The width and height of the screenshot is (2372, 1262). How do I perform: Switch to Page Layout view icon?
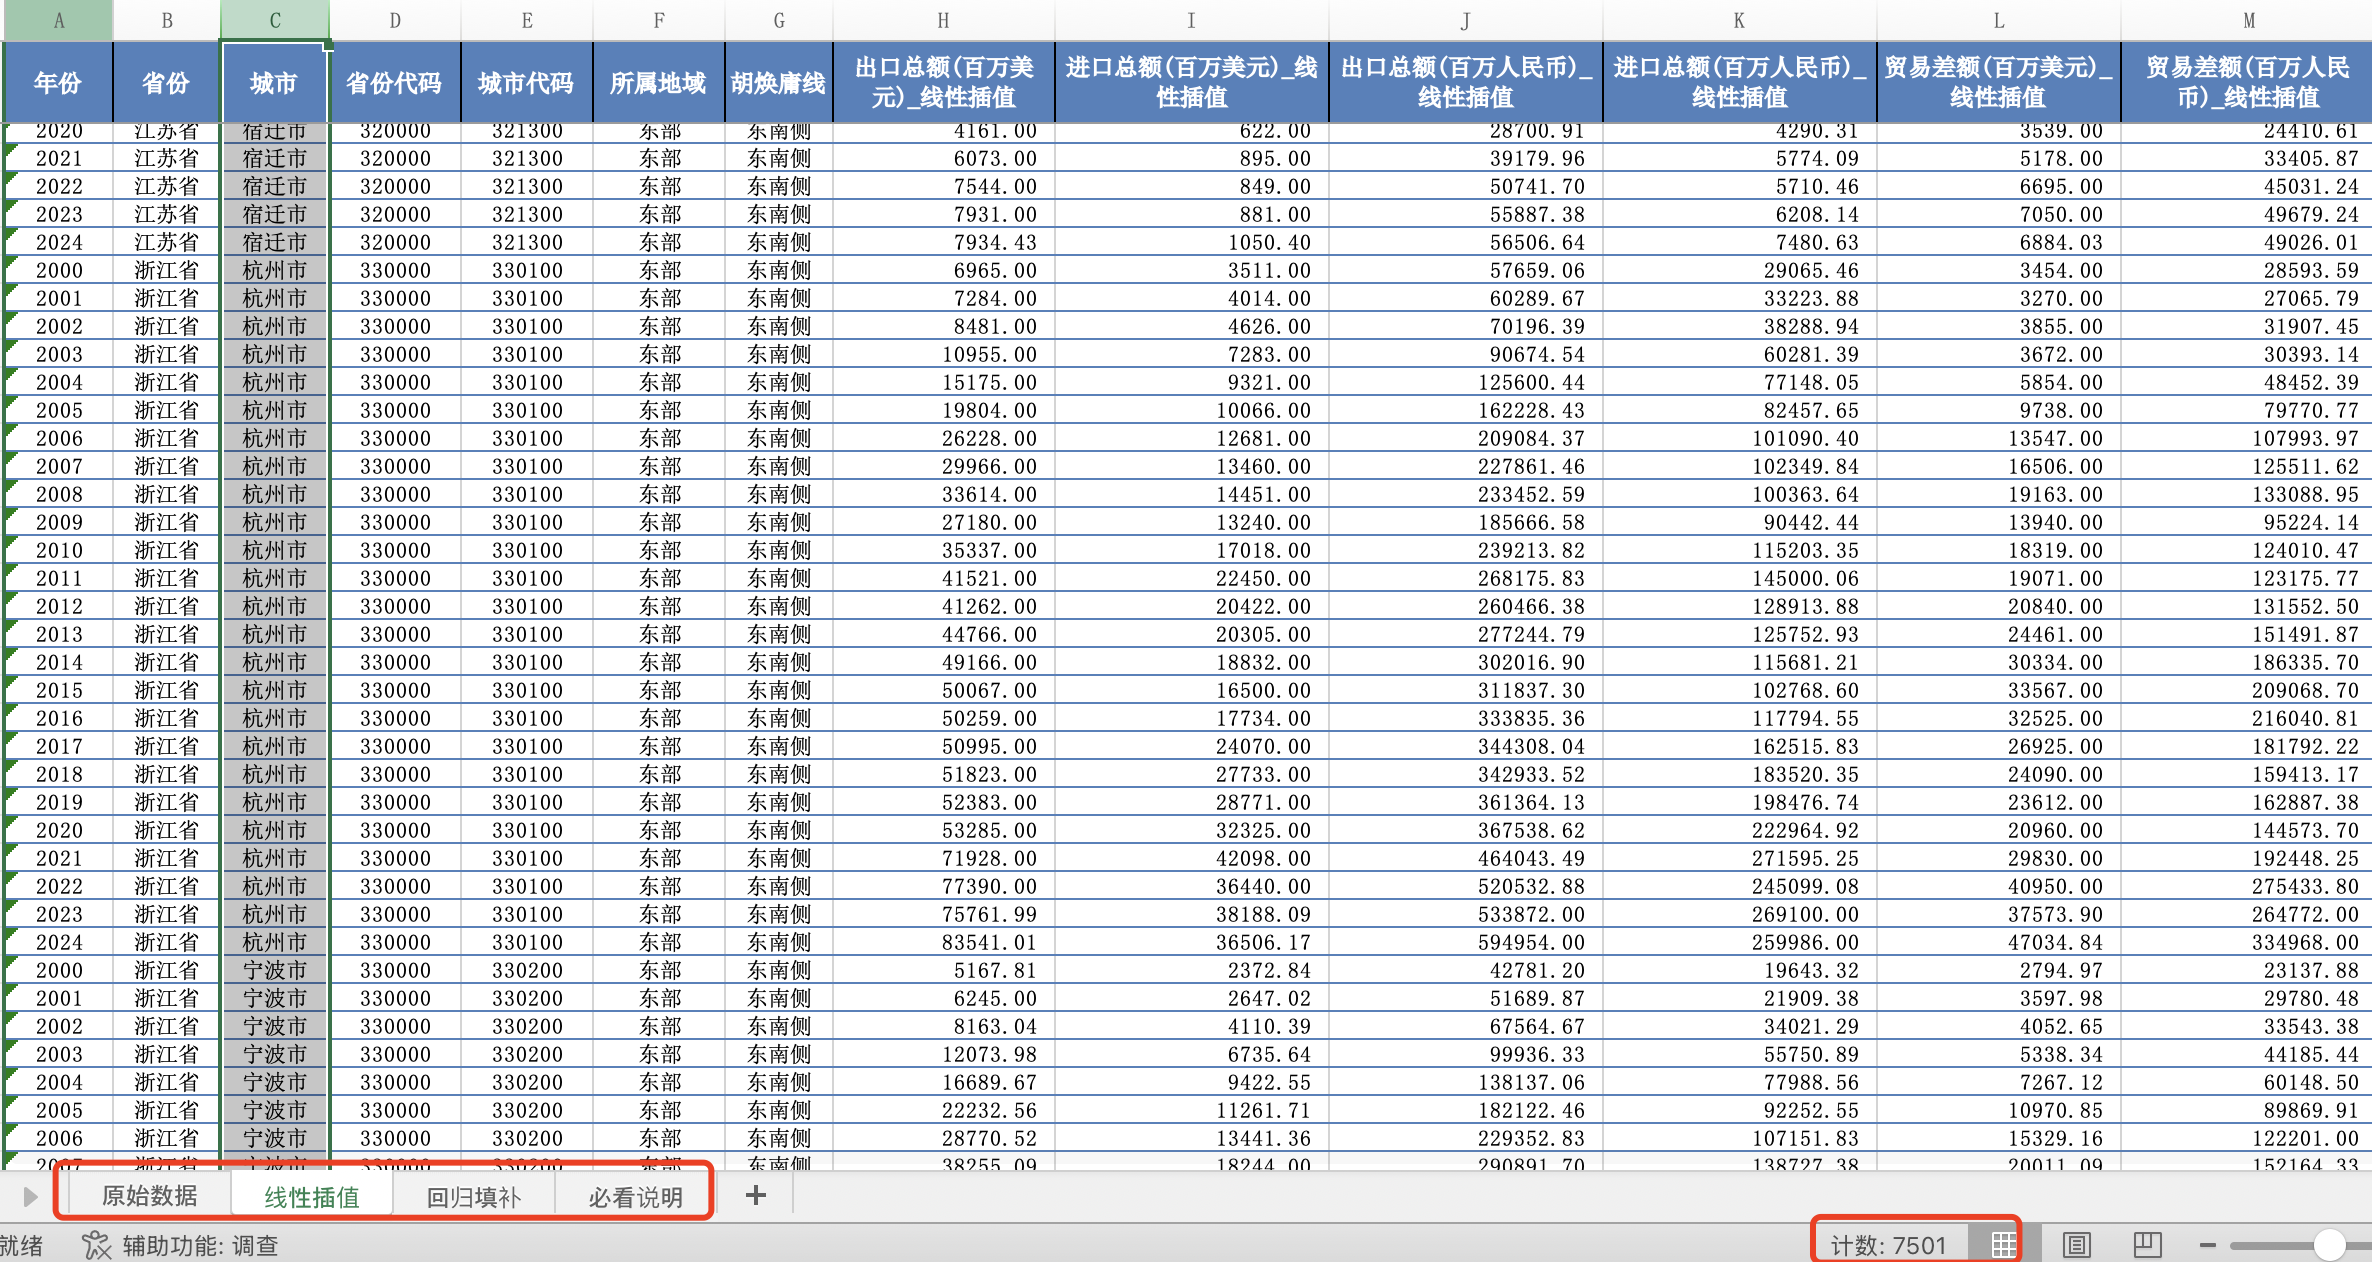2077,1245
